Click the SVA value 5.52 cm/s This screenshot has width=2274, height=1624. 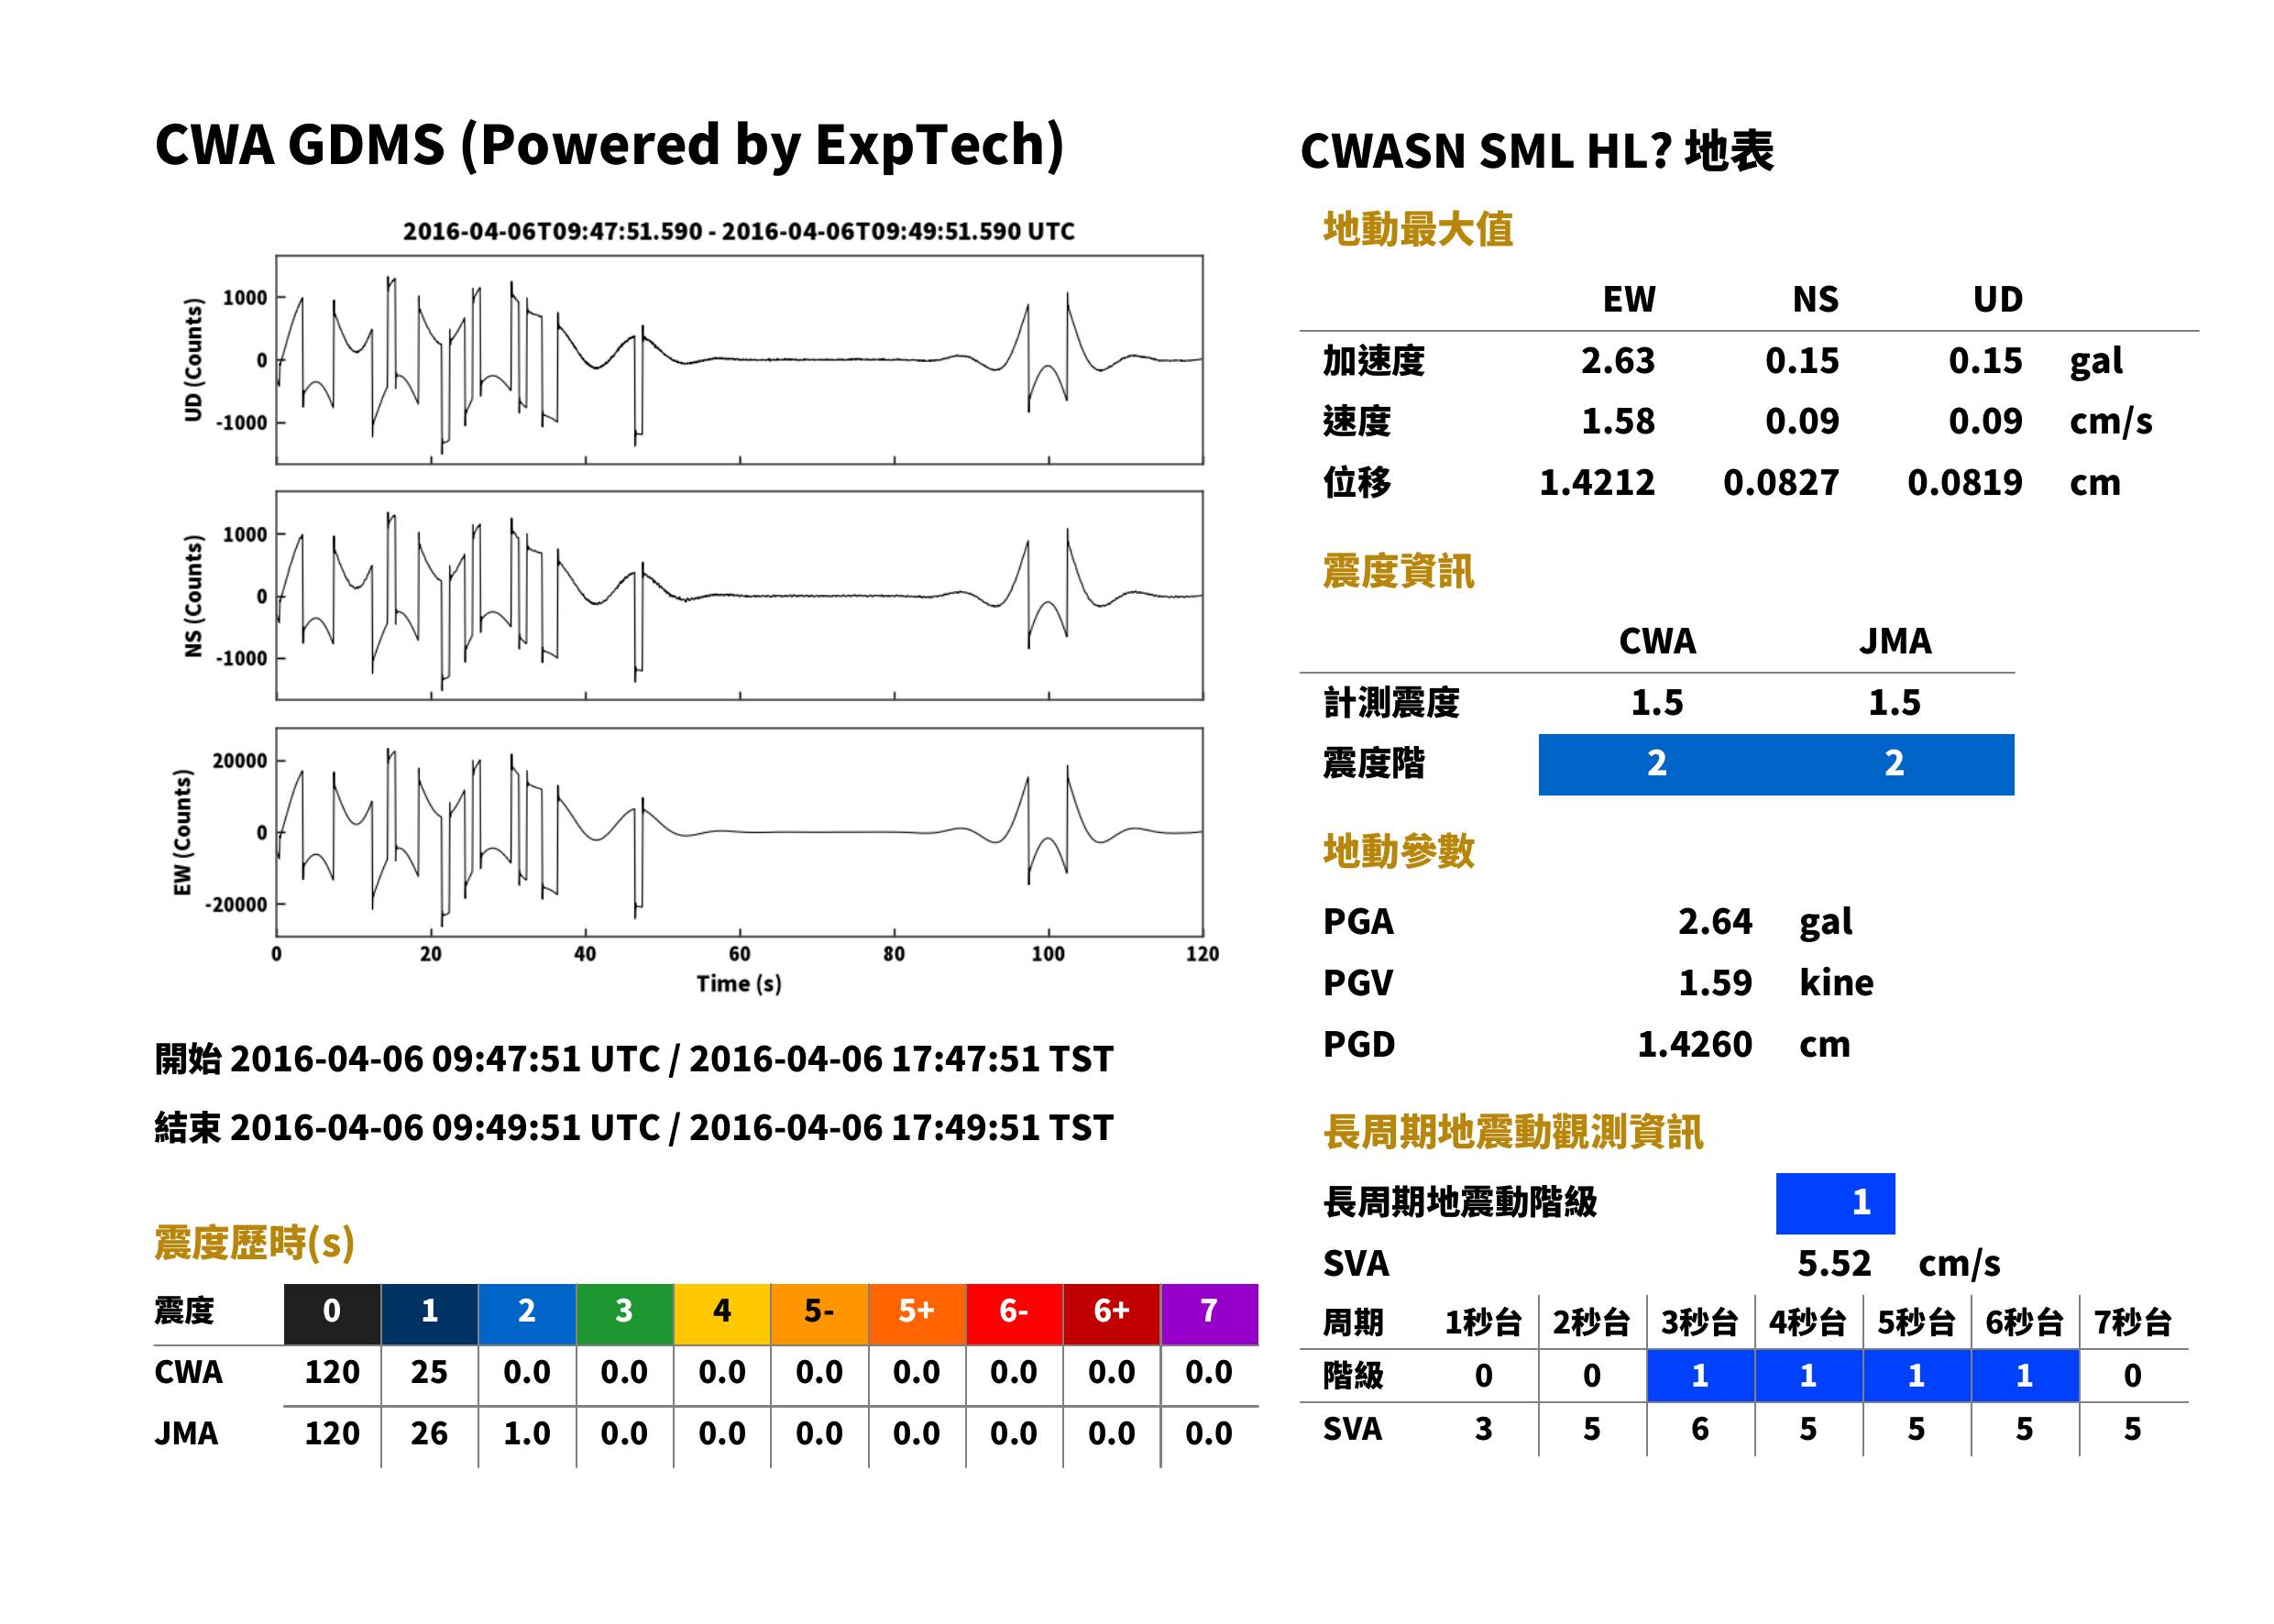click(1898, 1264)
